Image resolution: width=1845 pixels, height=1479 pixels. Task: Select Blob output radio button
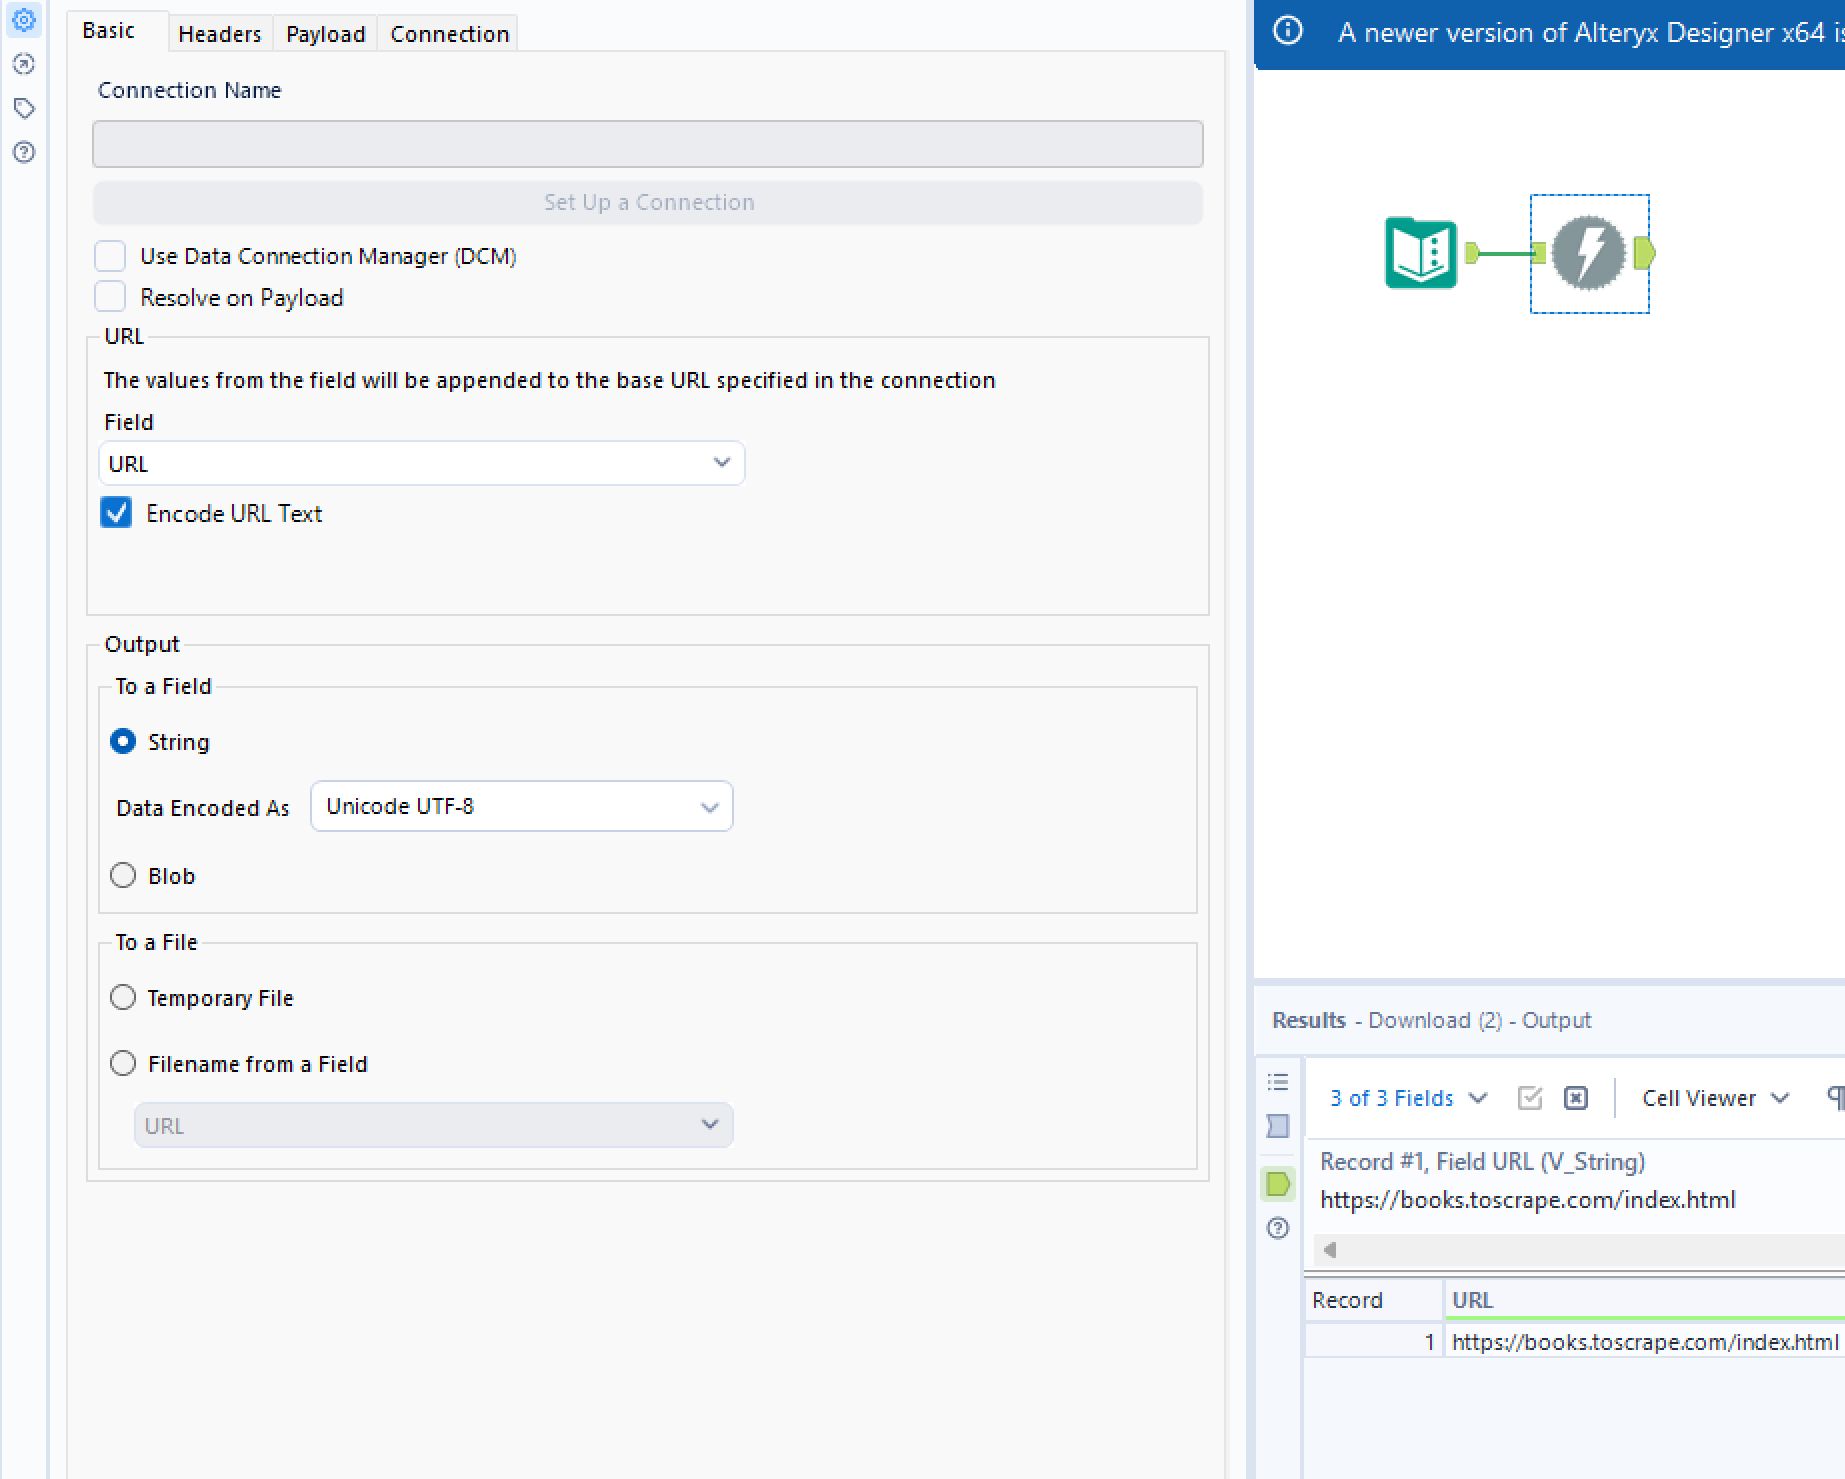click(x=123, y=875)
